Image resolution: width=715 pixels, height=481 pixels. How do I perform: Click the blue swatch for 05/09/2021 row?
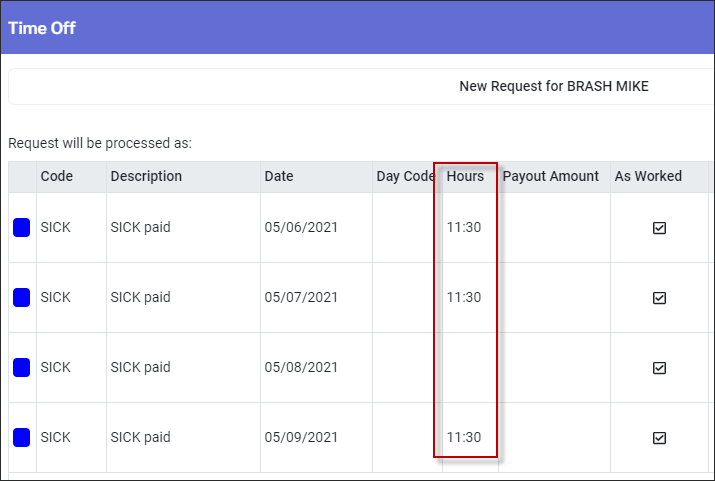pyautogui.click(x=21, y=437)
